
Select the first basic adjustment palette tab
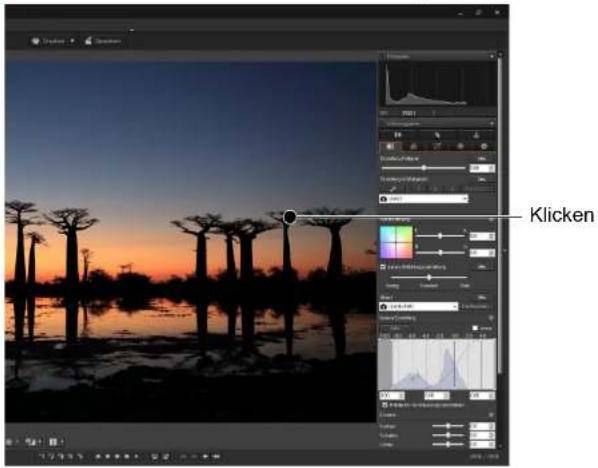pos(390,146)
